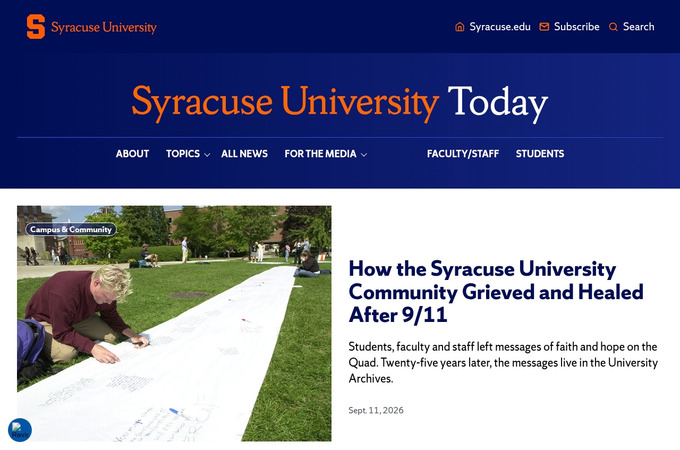
Task: Click the article summary about messages on the Quad
Action: 503,362
